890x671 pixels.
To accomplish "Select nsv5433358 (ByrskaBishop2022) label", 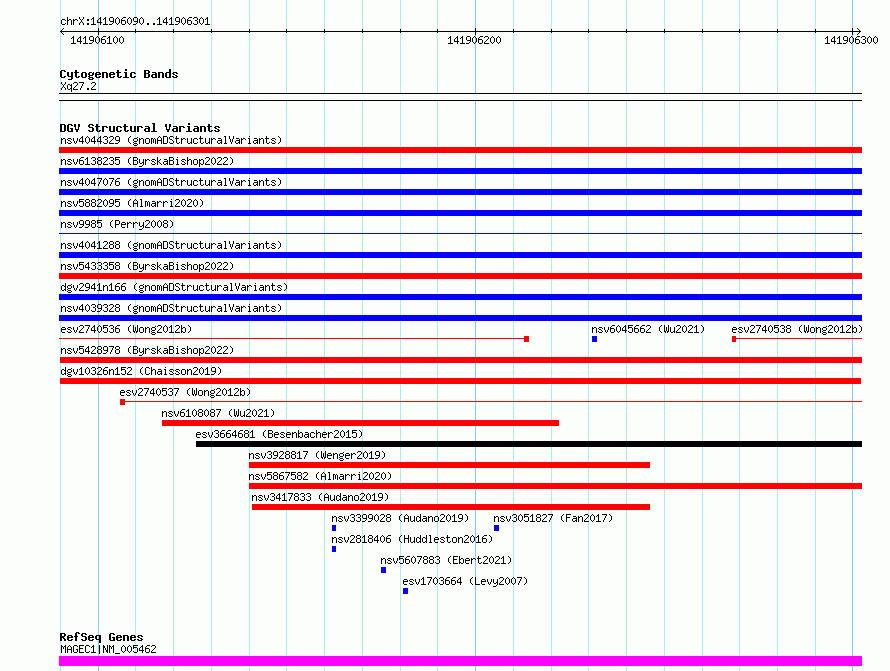I will click(147, 266).
